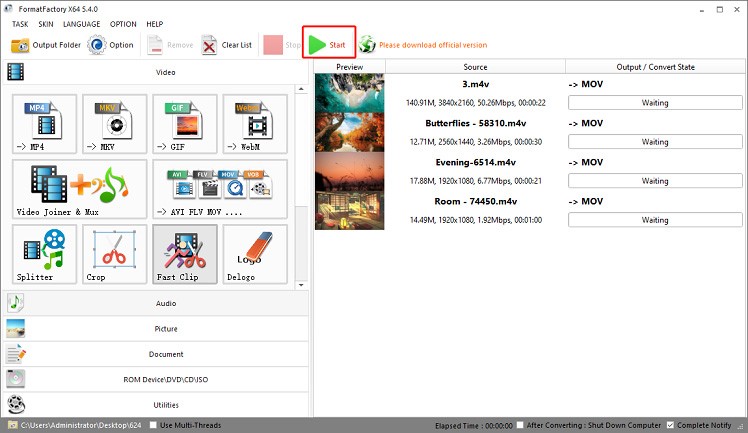This screenshot has width=748, height=433.
Task: Click the Output / Convert State column header
Action: click(x=655, y=67)
